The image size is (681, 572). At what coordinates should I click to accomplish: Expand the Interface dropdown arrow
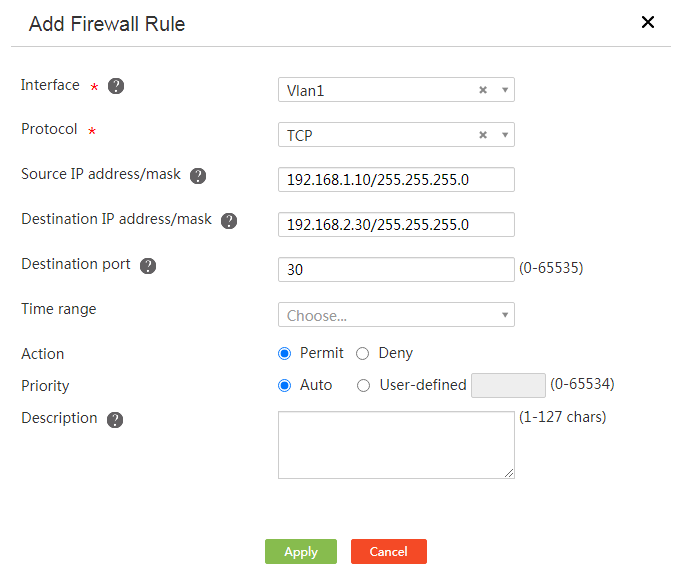click(x=505, y=90)
